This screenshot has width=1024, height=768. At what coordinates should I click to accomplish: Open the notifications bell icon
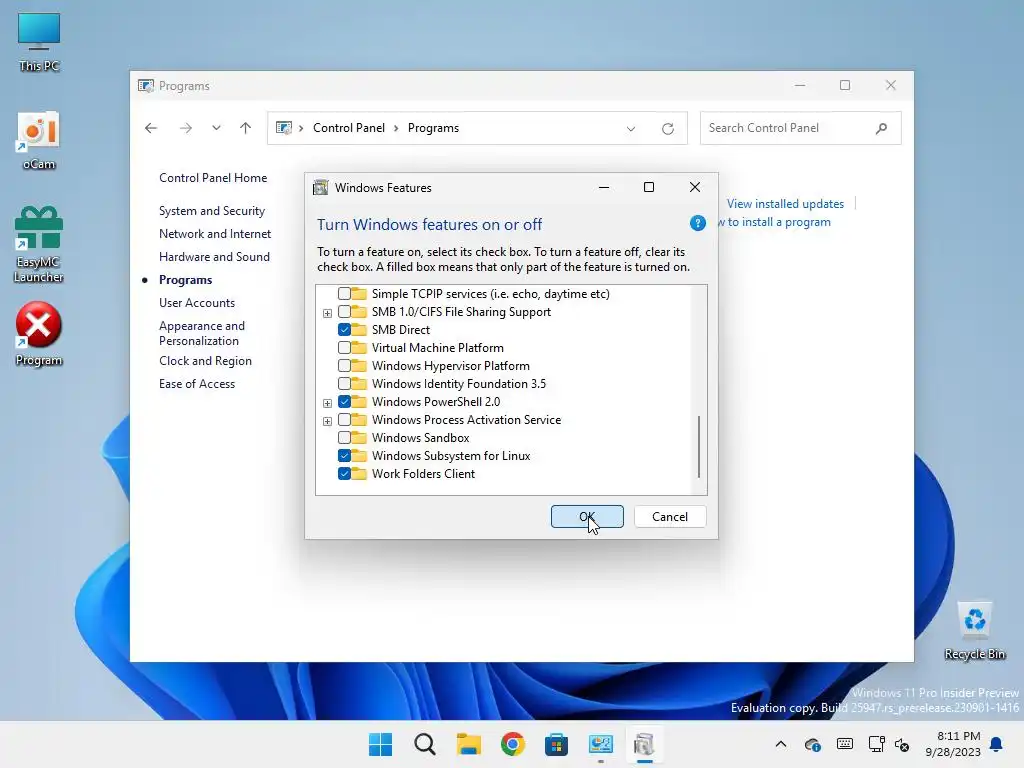[996, 744]
